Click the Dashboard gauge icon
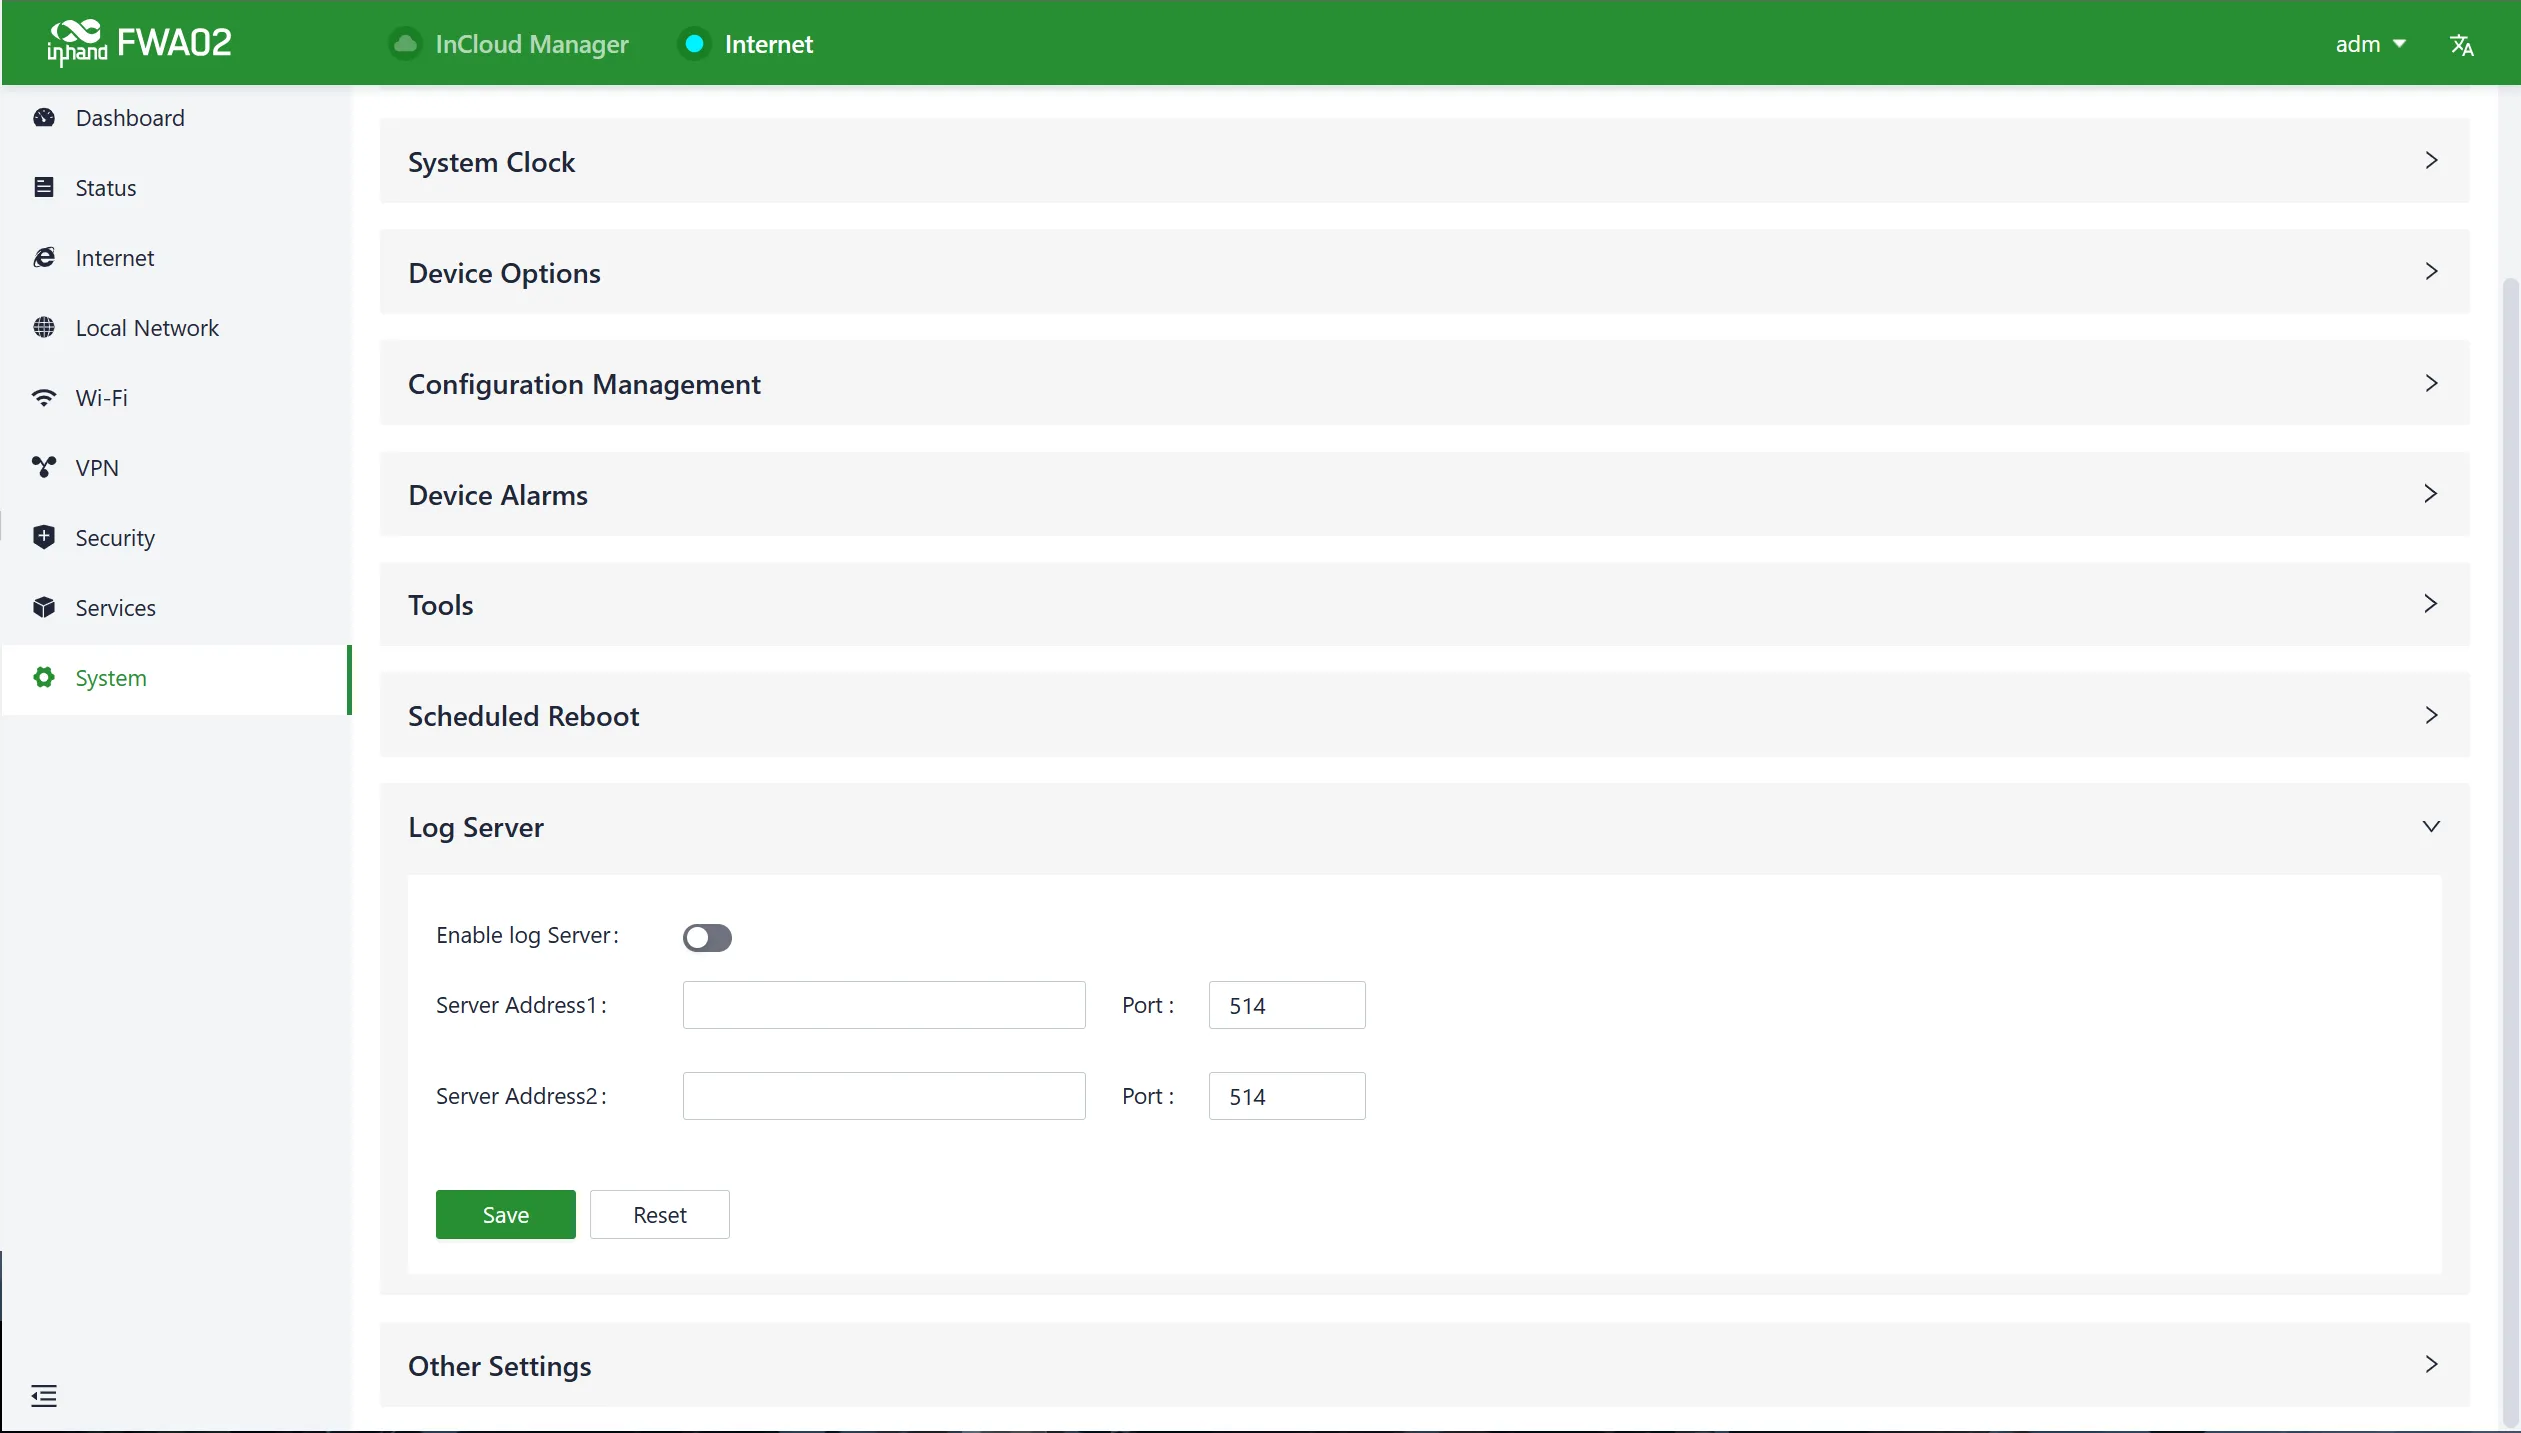Image resolution: width=2521 pixels, height=1433 pixels. 44,118
